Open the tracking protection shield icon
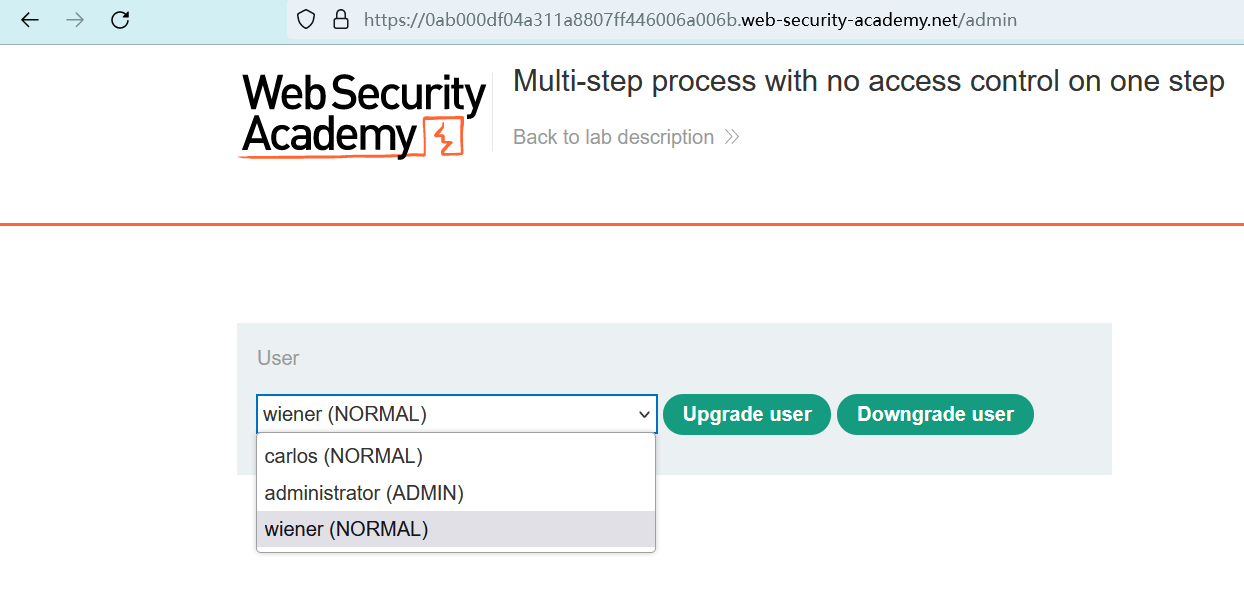The height and width of the screenshot is (608, 1244). pyautogui.click(x=306, y=20)
